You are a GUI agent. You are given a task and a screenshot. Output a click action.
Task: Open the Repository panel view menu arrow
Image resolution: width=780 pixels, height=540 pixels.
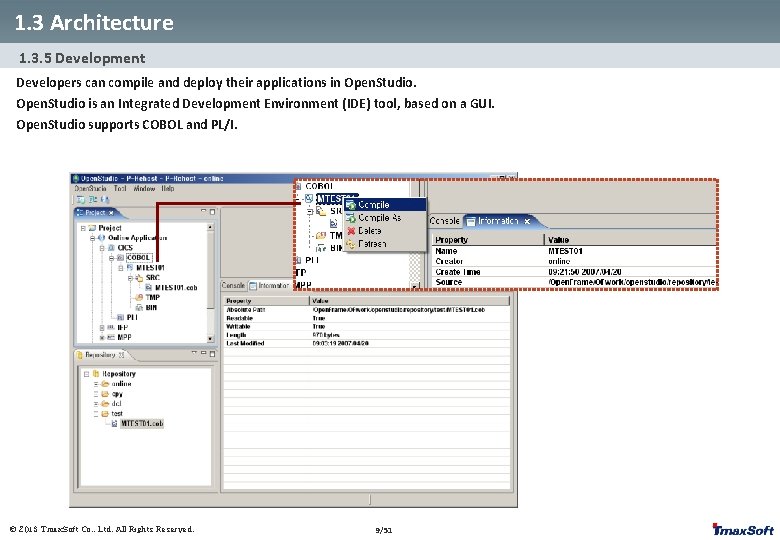point(195,354)
